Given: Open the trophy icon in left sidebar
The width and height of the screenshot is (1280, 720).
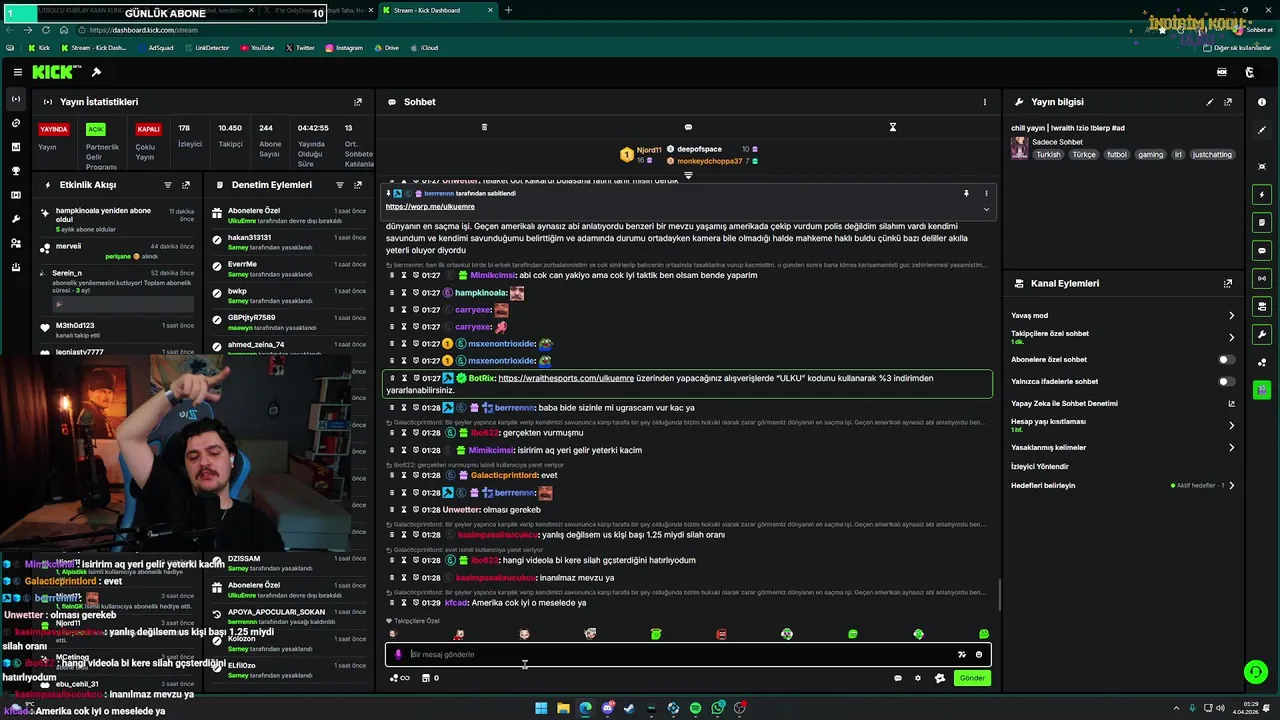Looking at the screenshot, I should coord(16,171).
